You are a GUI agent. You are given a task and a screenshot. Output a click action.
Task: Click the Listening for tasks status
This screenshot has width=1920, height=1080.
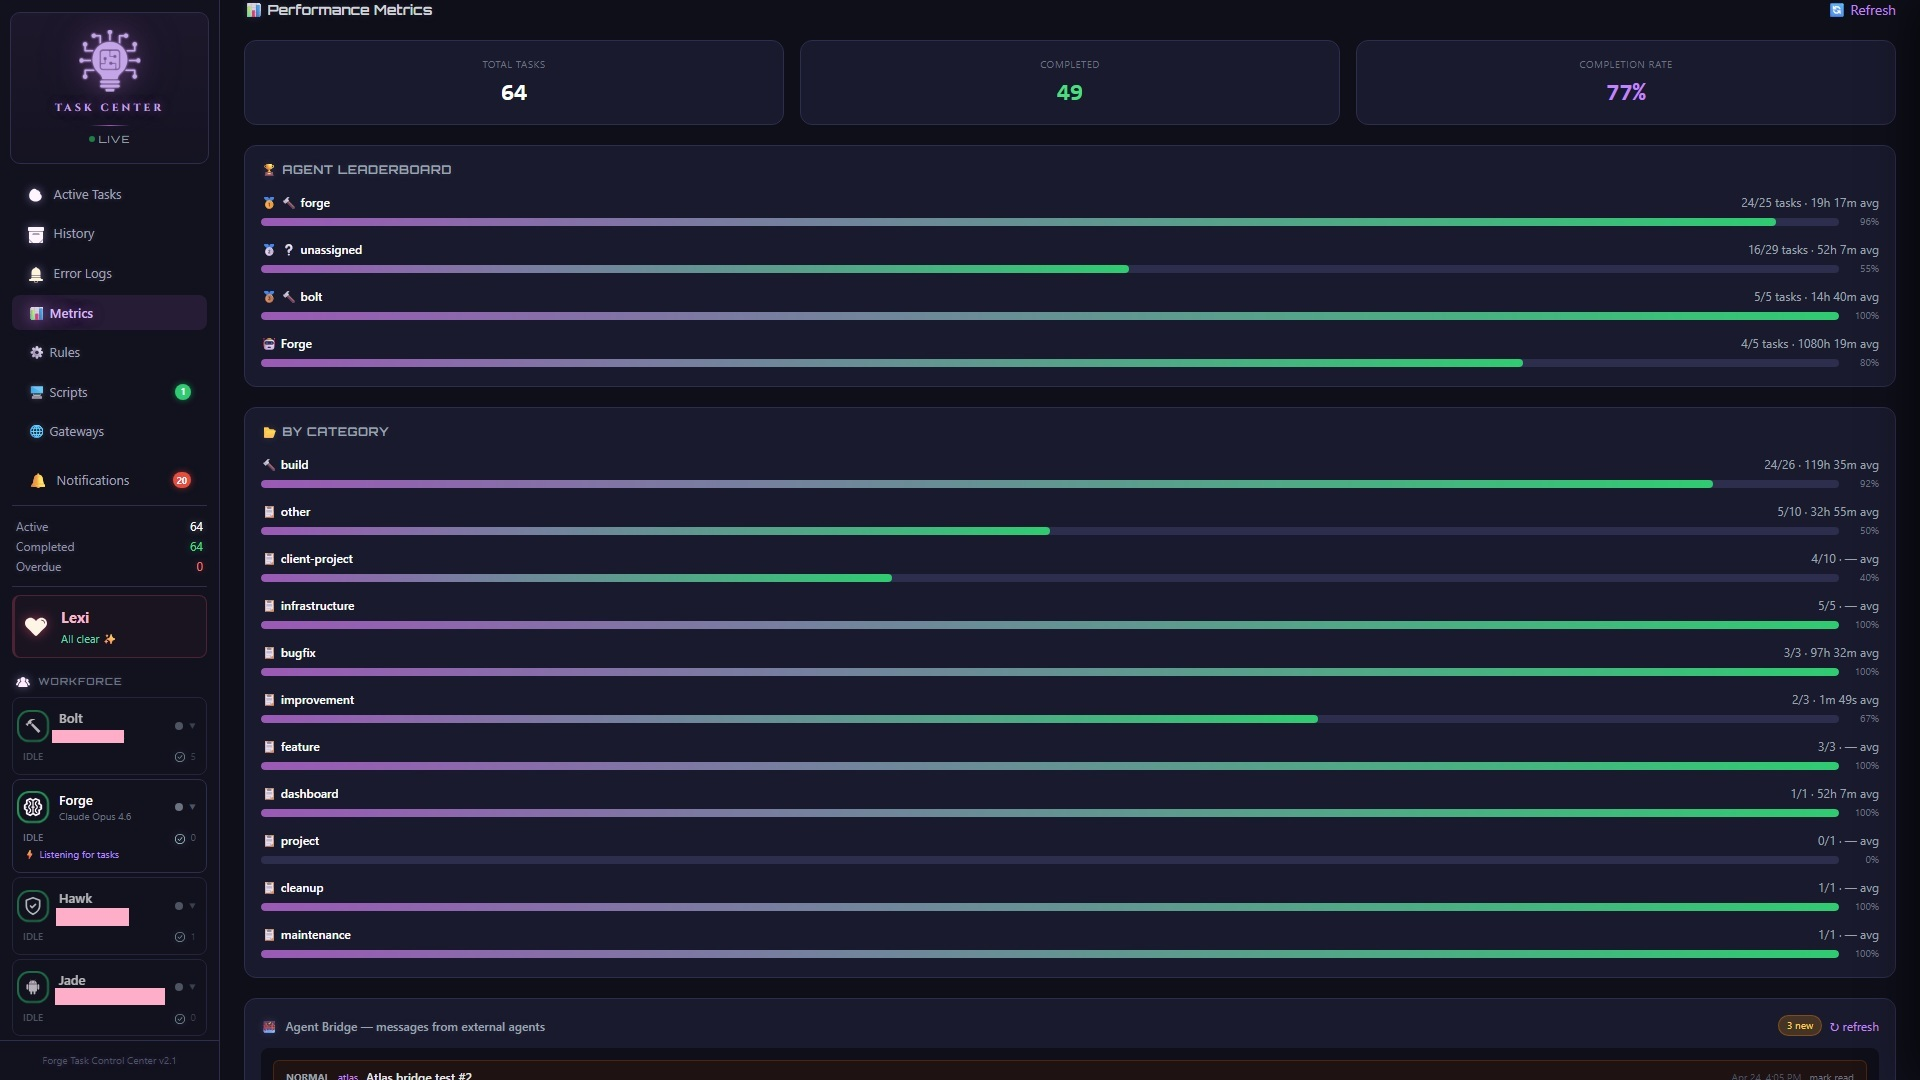click(72, 855)
